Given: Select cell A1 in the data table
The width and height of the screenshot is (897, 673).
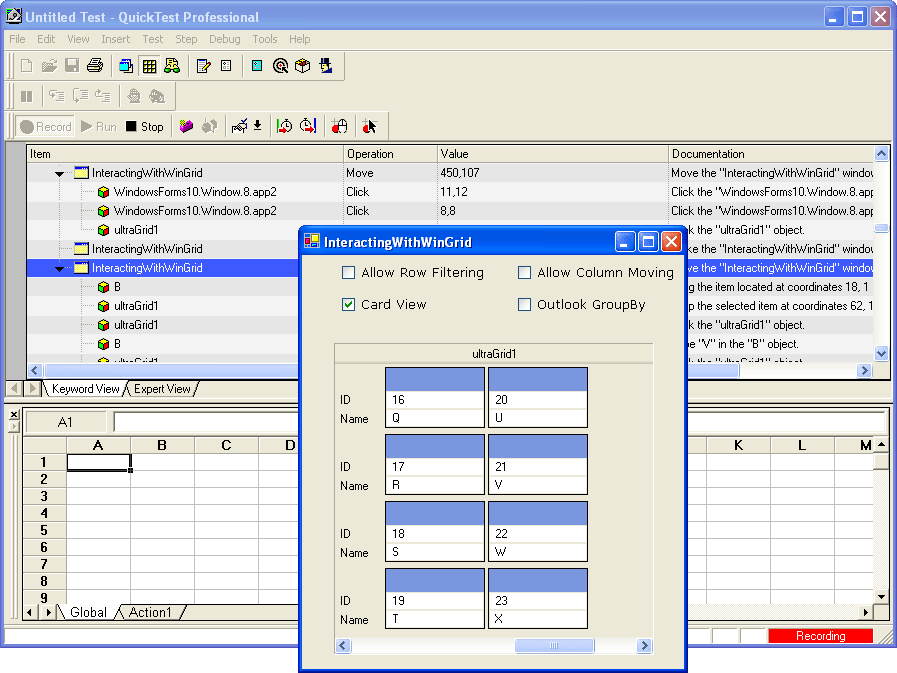Looking at the screenshot, I should coord(98,462).
